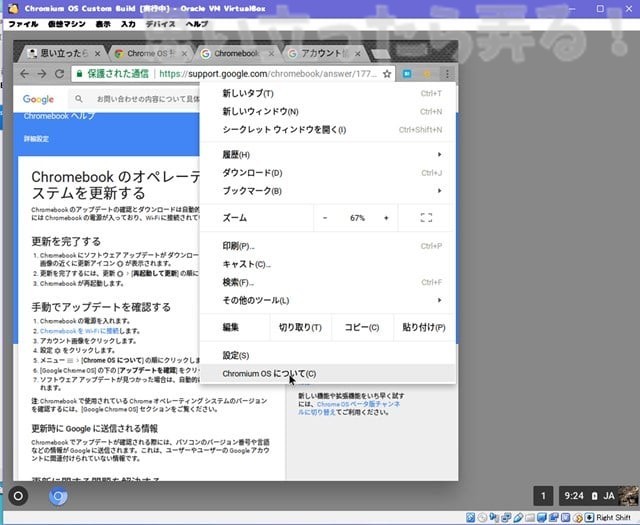The image size is (640, 525).
Task: Launch Chromium browser from the shelf
Action: (58, 496)
